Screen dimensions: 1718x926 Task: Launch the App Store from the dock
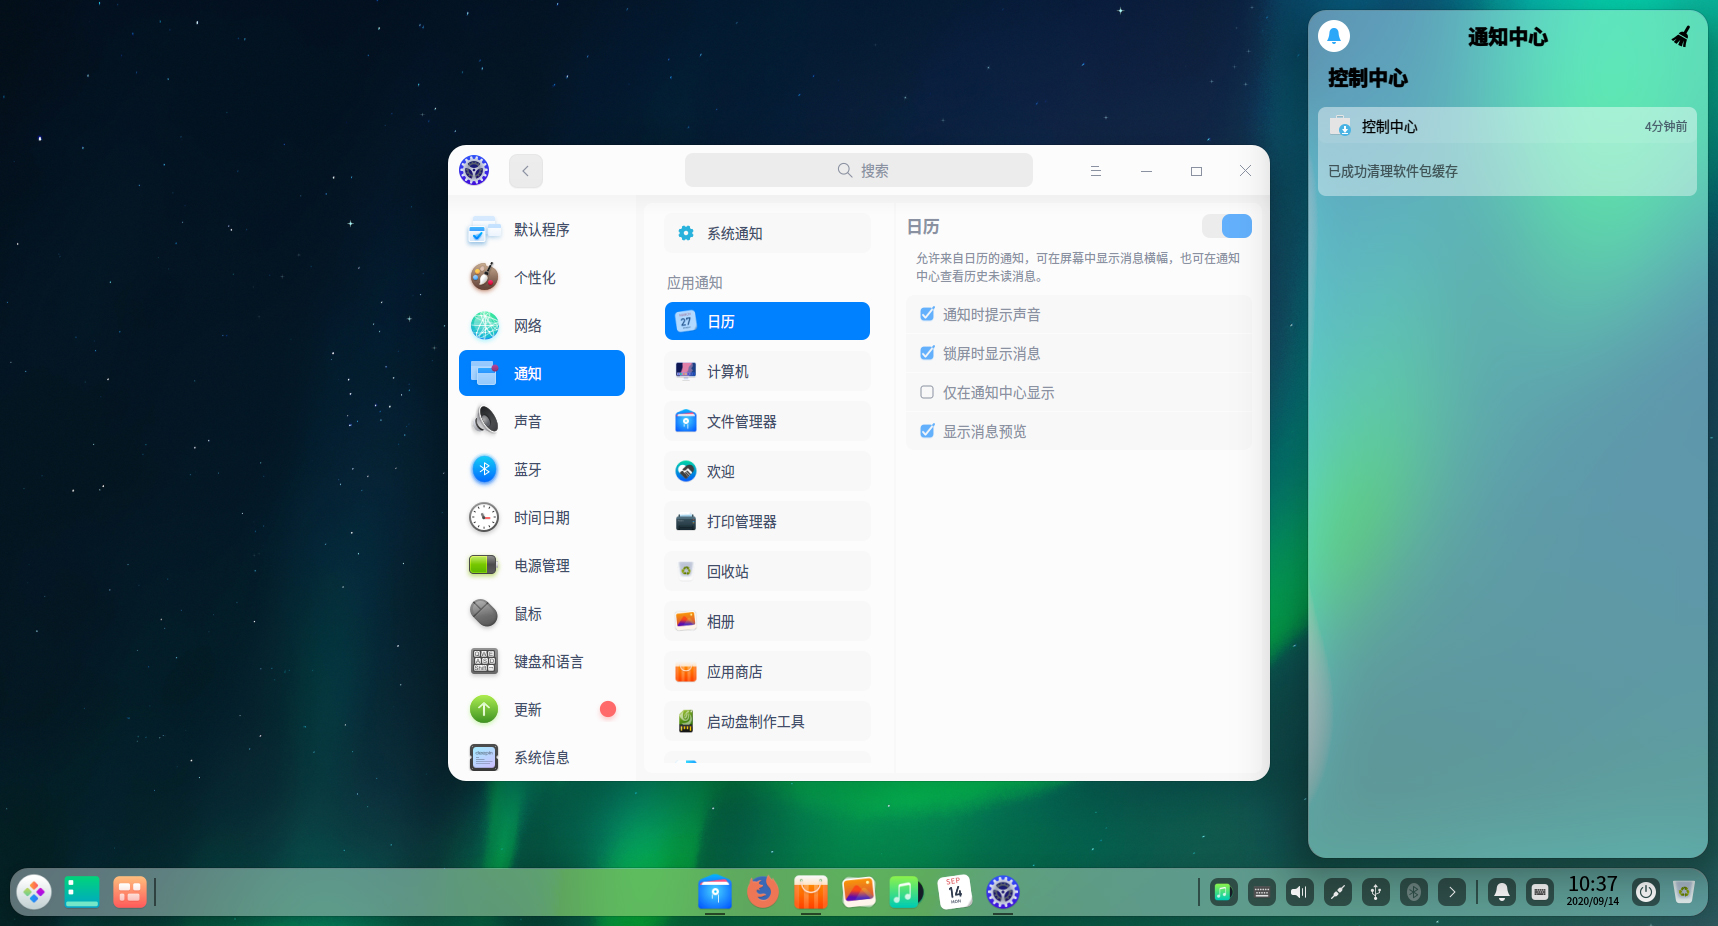pos(810,891)
